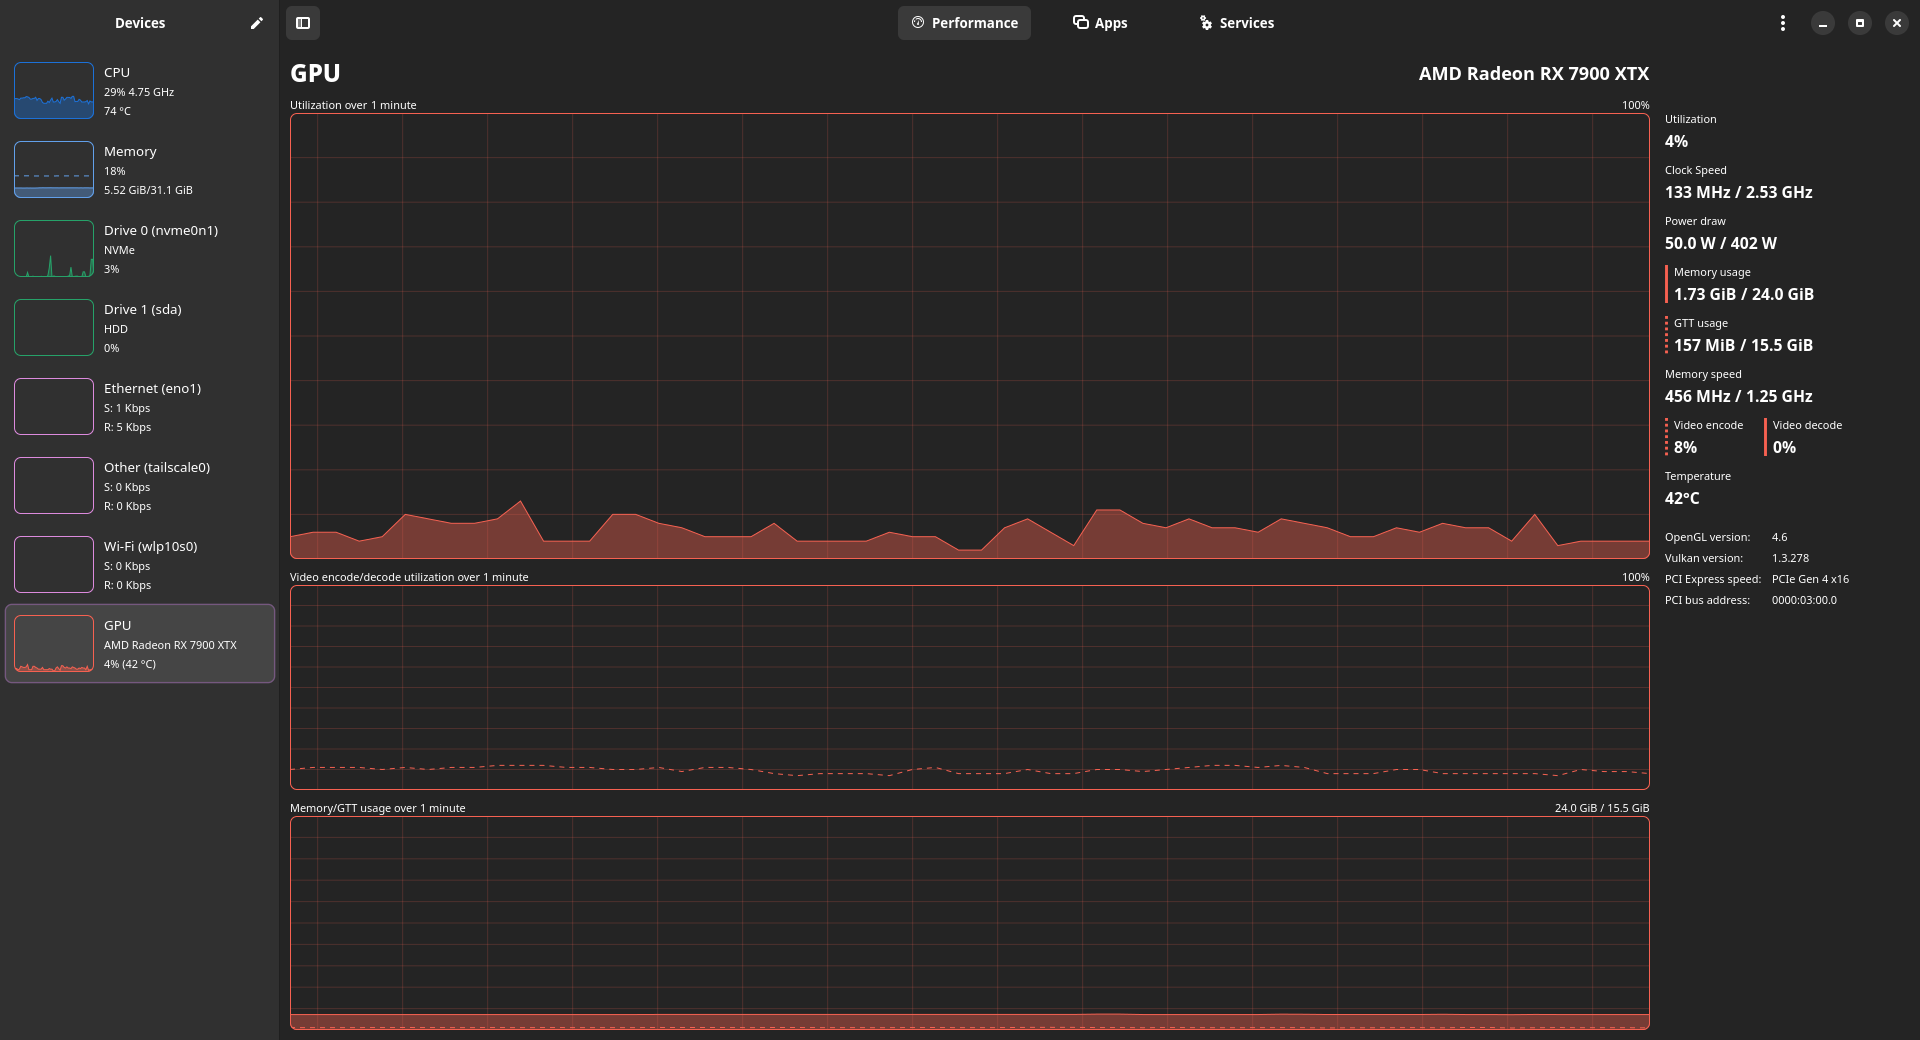Open Ethernet (eno1) network device
The width and height of the screenshot is (1920, 1040).
click(140, 407)
